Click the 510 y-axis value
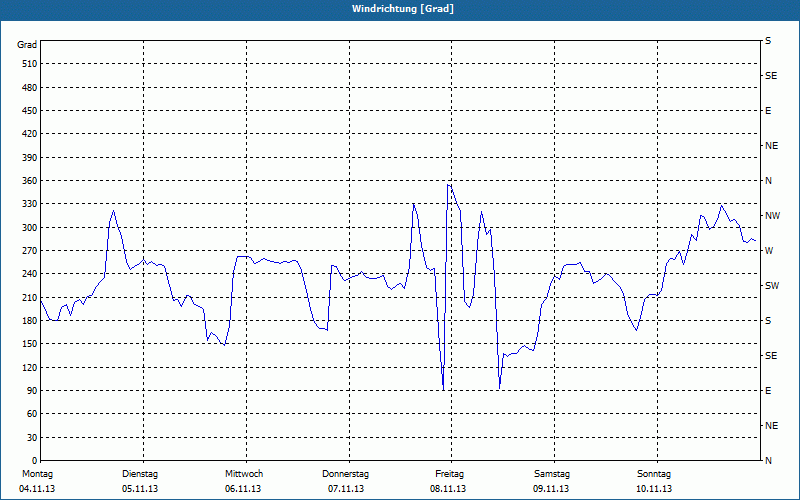 coord(30,64)
